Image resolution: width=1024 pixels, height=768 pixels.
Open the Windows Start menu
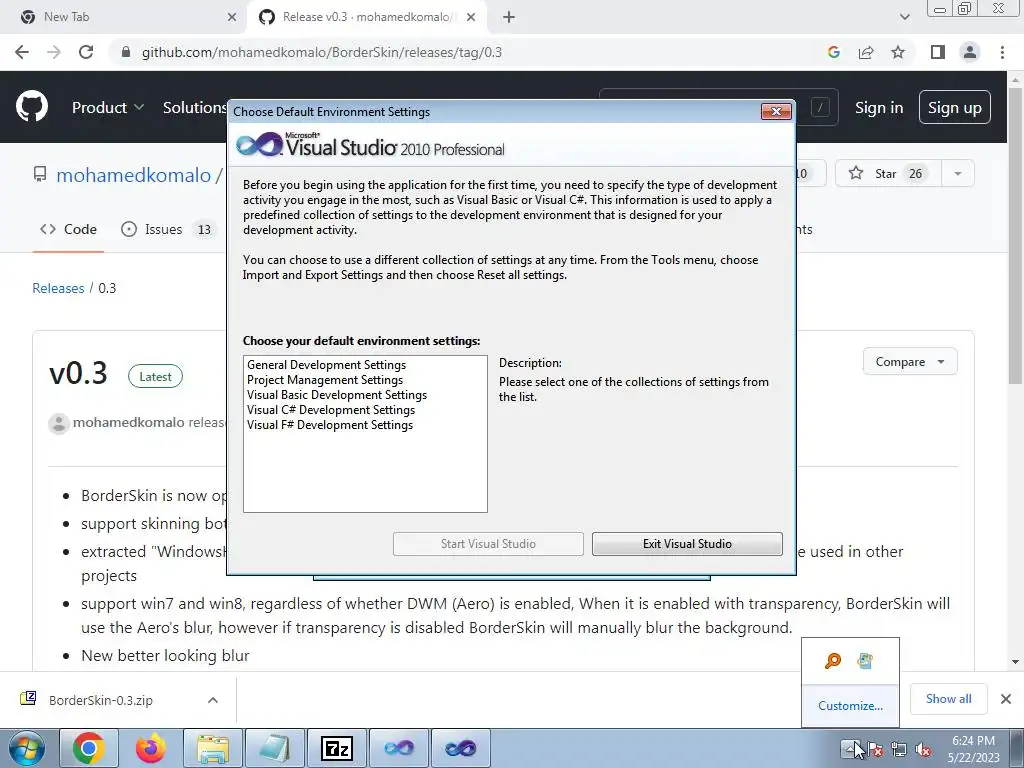click(26, 748)
